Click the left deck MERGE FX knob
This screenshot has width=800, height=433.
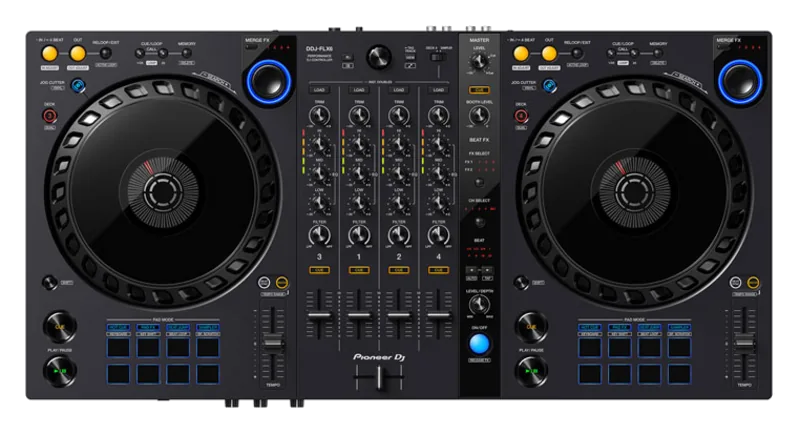coord(269,82)
